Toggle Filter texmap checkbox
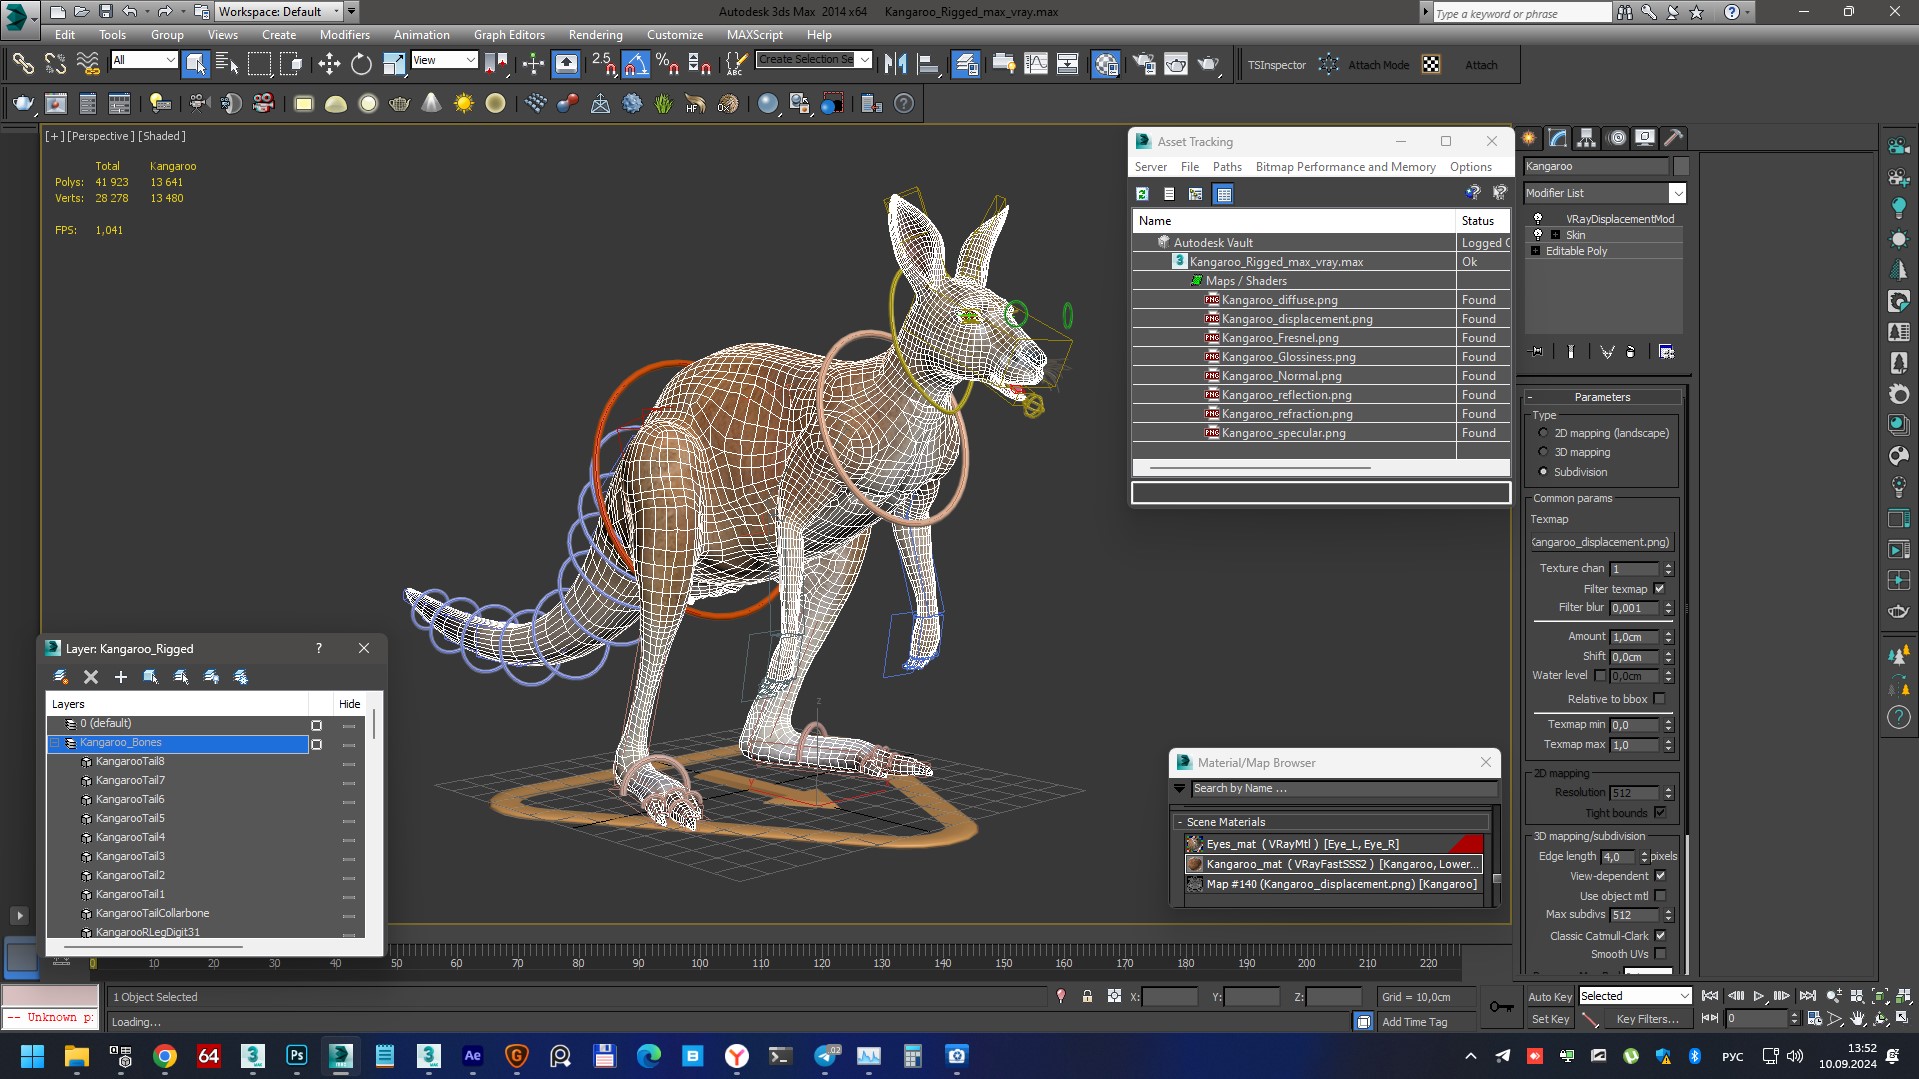Screen dimensions: 1919x1079 pyautogui.click(x=1659, y=589)
